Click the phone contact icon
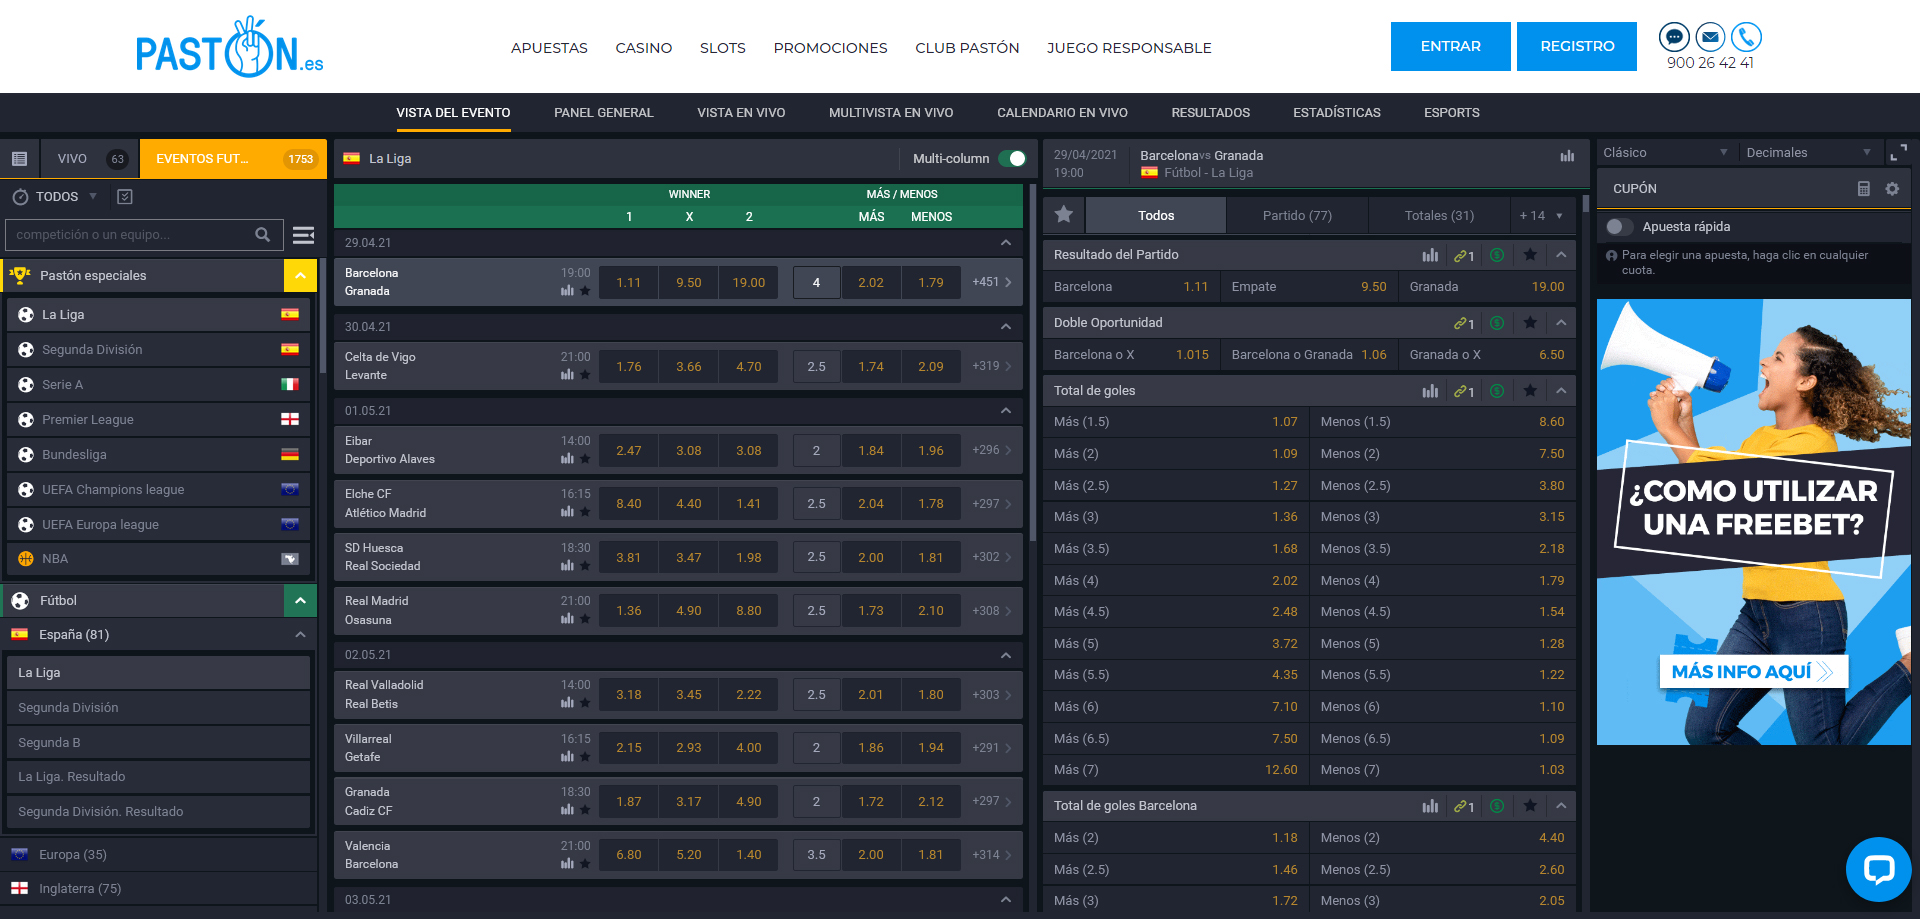Screen dimensions: 1920x919 tap(1747, 37)
